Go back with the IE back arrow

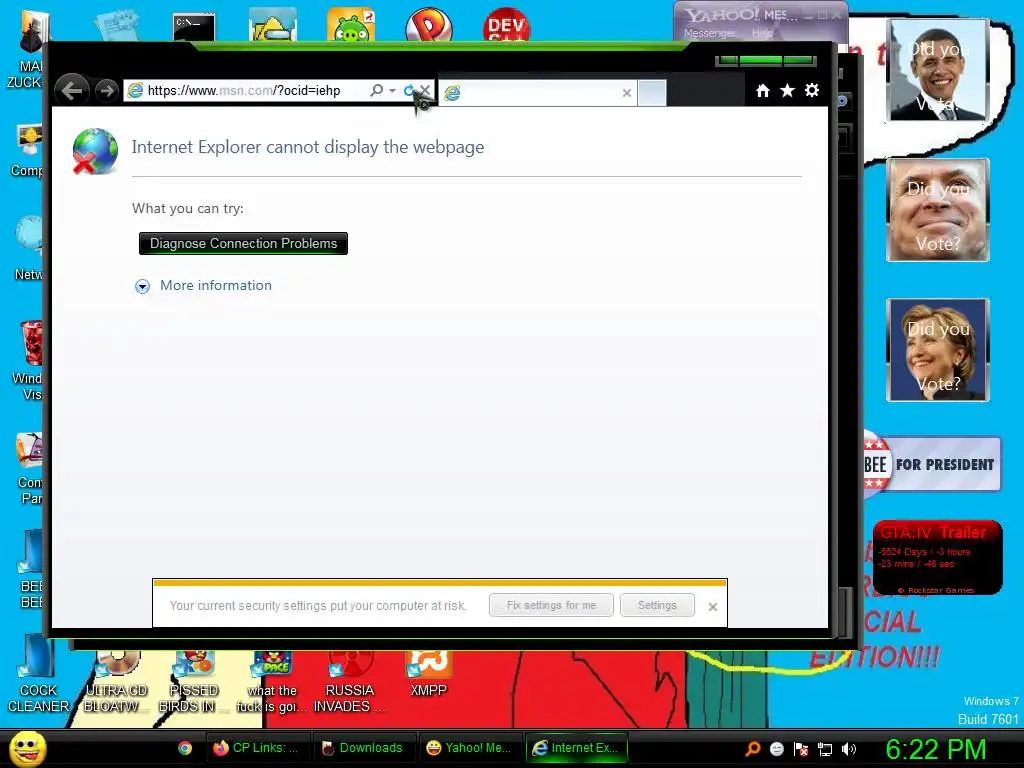72,90
